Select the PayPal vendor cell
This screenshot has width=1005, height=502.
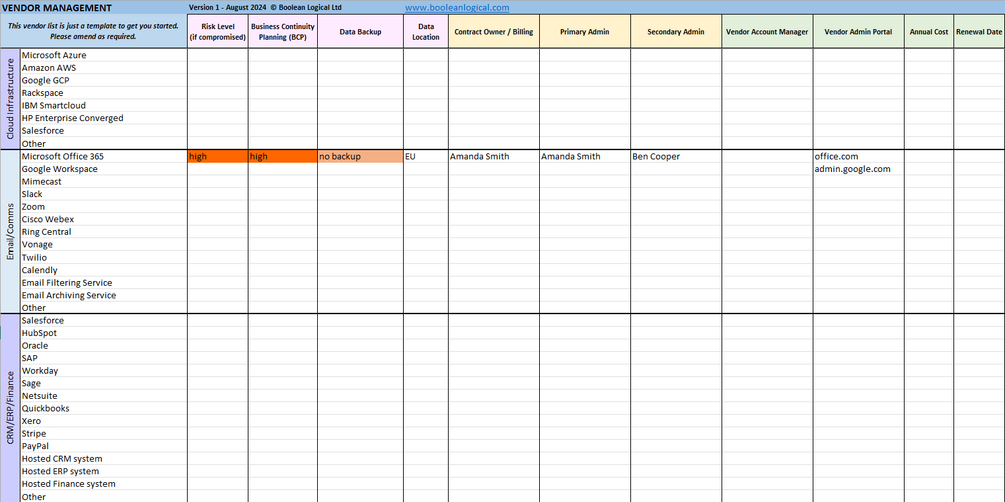[104, 446]
